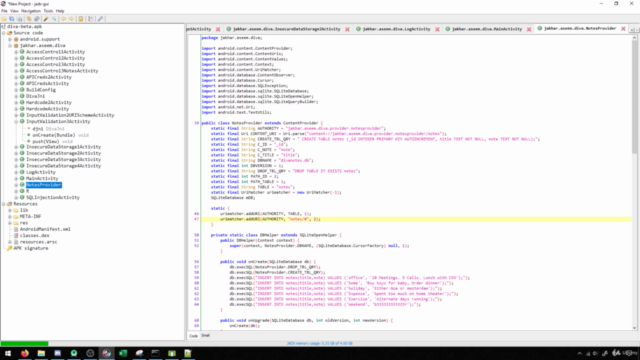Select diva-beta.apk root node
Image resolution: width=640 pixels, height=360 pixels.
pyautogui.click(x=24, y=27)
